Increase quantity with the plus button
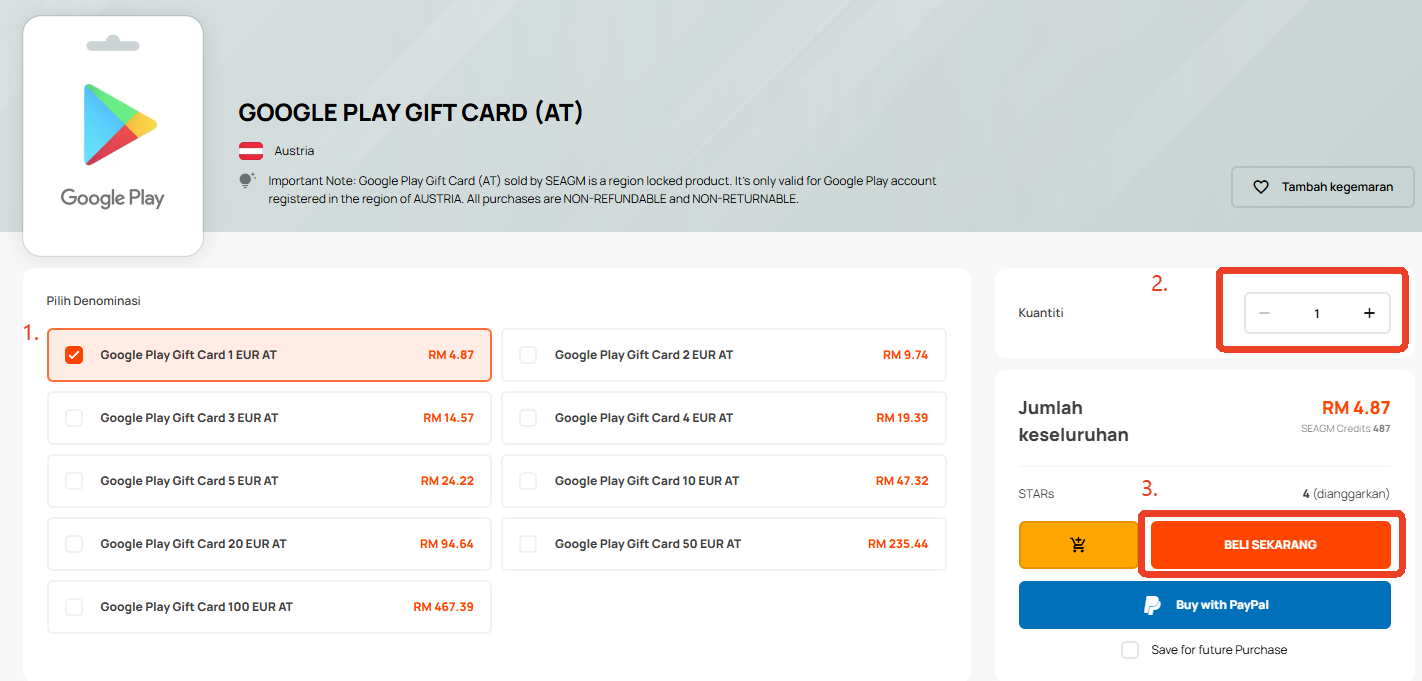 point(1369,313)
